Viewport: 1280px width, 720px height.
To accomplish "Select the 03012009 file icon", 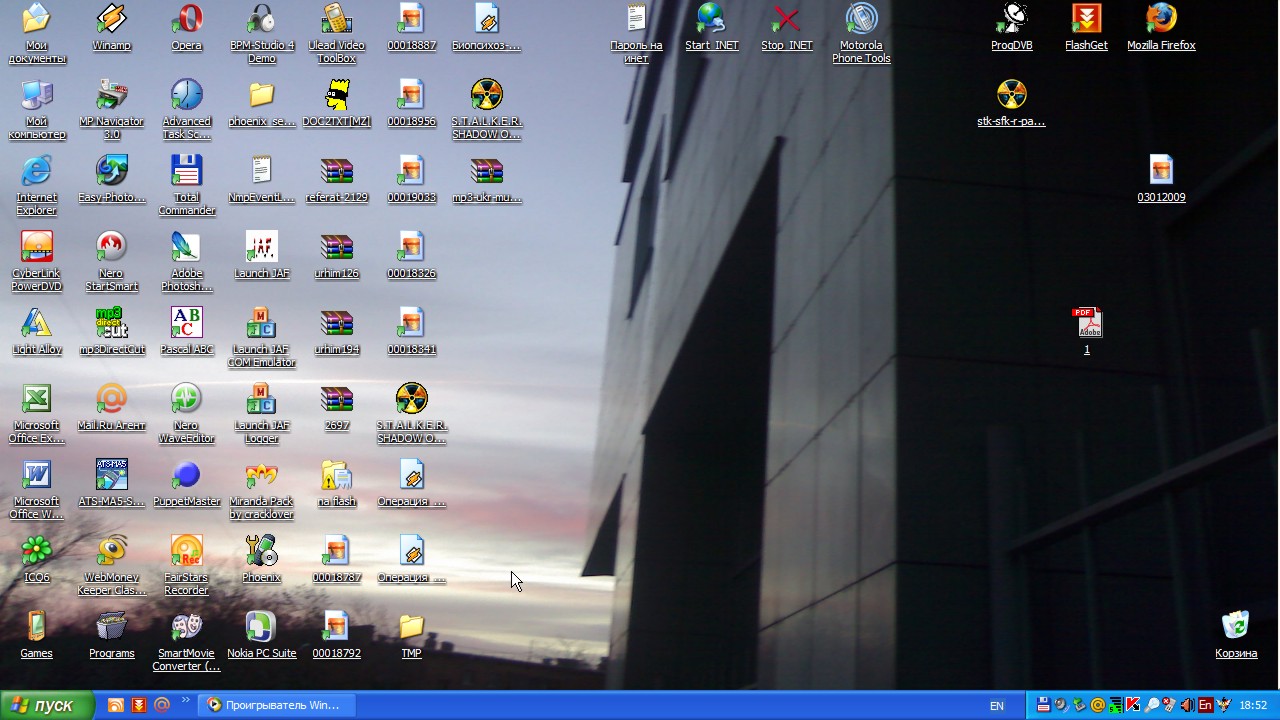I will coord(1161,178).
